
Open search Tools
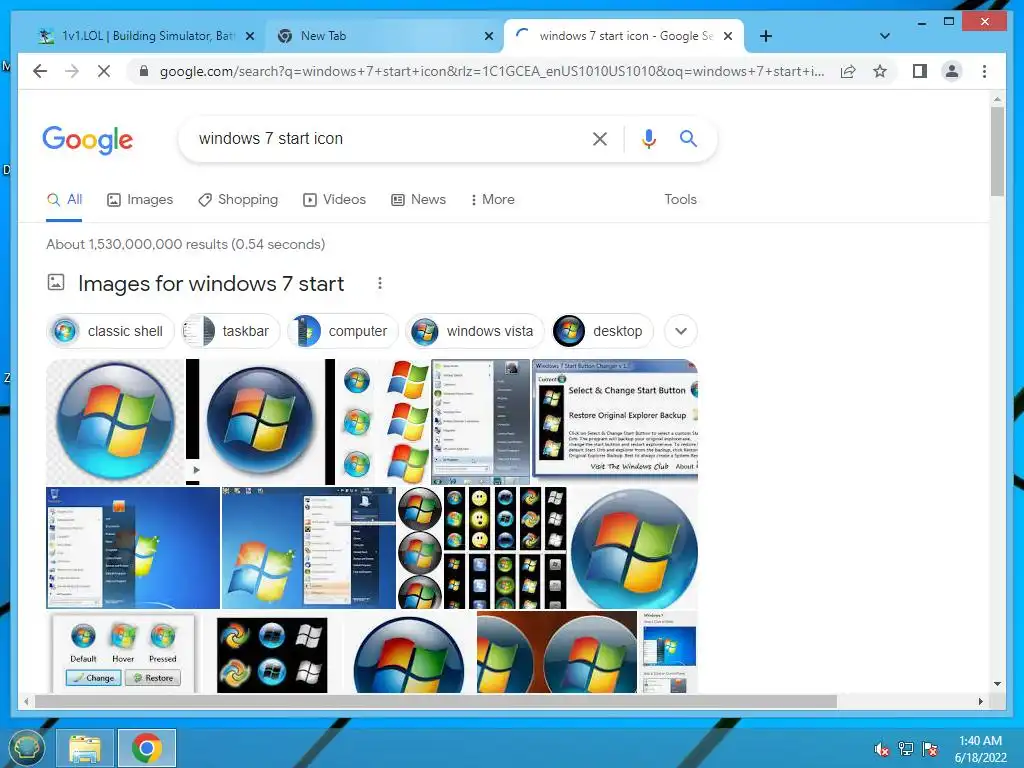point(680,200)
